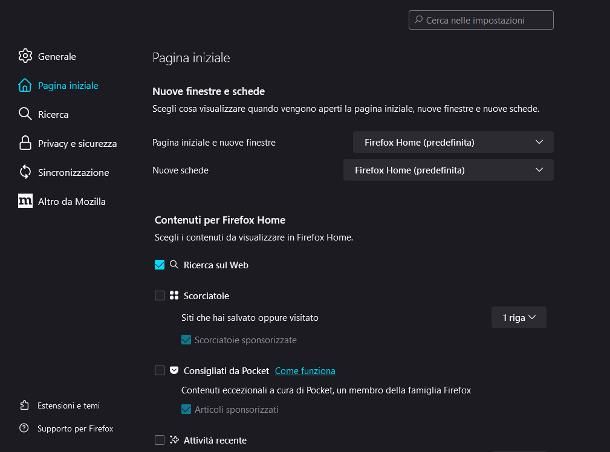Open the Generale settings section
This screenshot has width=610, height=452.
point(47,56)
